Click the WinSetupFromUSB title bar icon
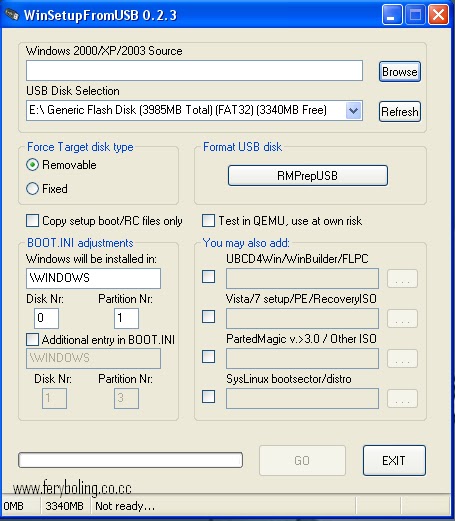Screen dimensions: 455x521 pyautogui.click(x=12, y=15)
